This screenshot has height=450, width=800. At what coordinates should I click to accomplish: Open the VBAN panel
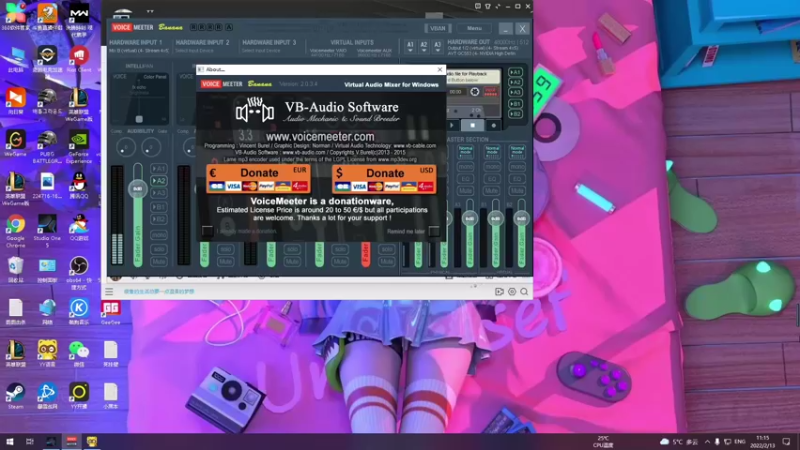tap(438, 29)
